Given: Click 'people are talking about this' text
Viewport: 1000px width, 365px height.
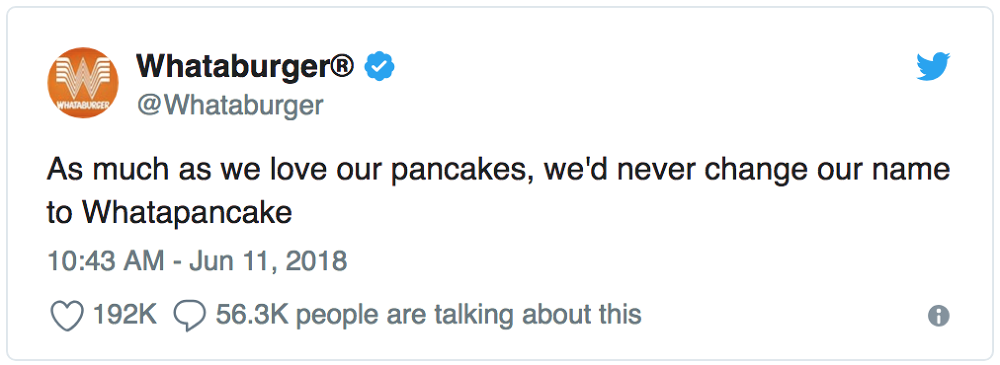Looking at the screenshot, I should click(x=469, y=315).
